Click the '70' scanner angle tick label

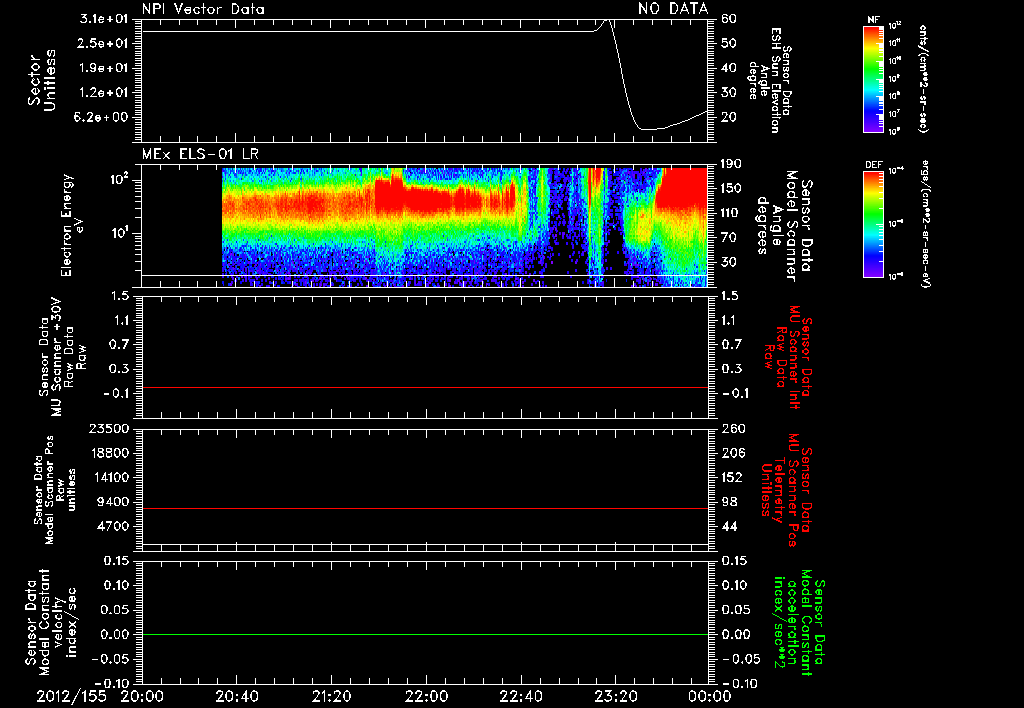coord(729,238)
